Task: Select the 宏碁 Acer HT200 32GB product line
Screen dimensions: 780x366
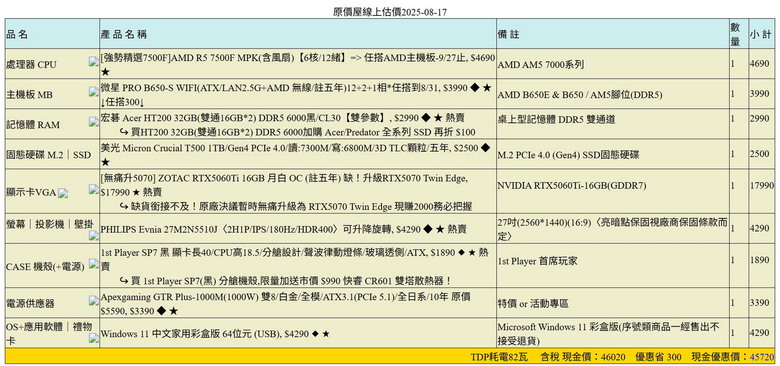Action: pos(283,118)
